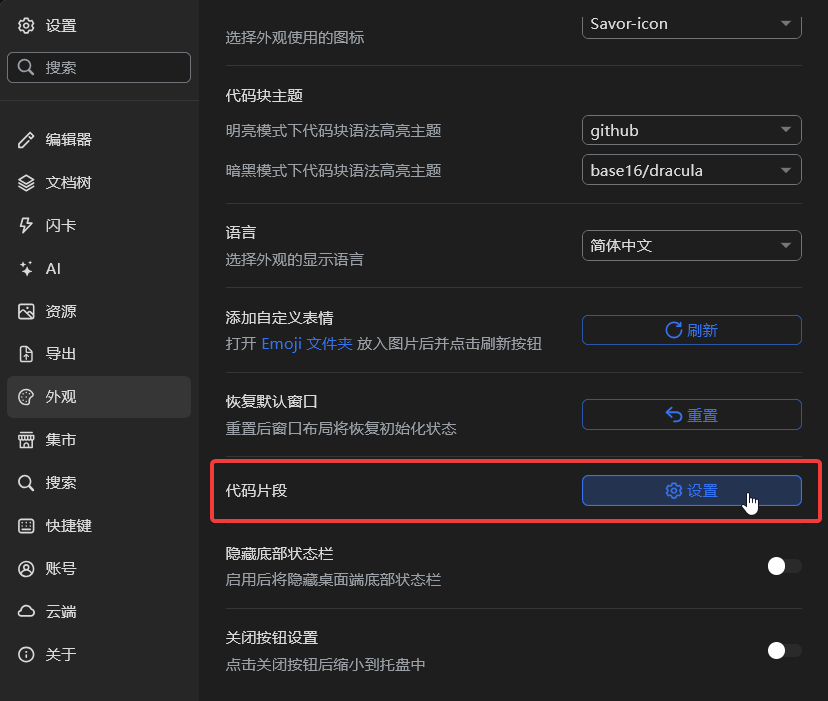Open the 简体中文 language dropdown
This screenshot has width=828, height=701.
click(x=692, y=246)
